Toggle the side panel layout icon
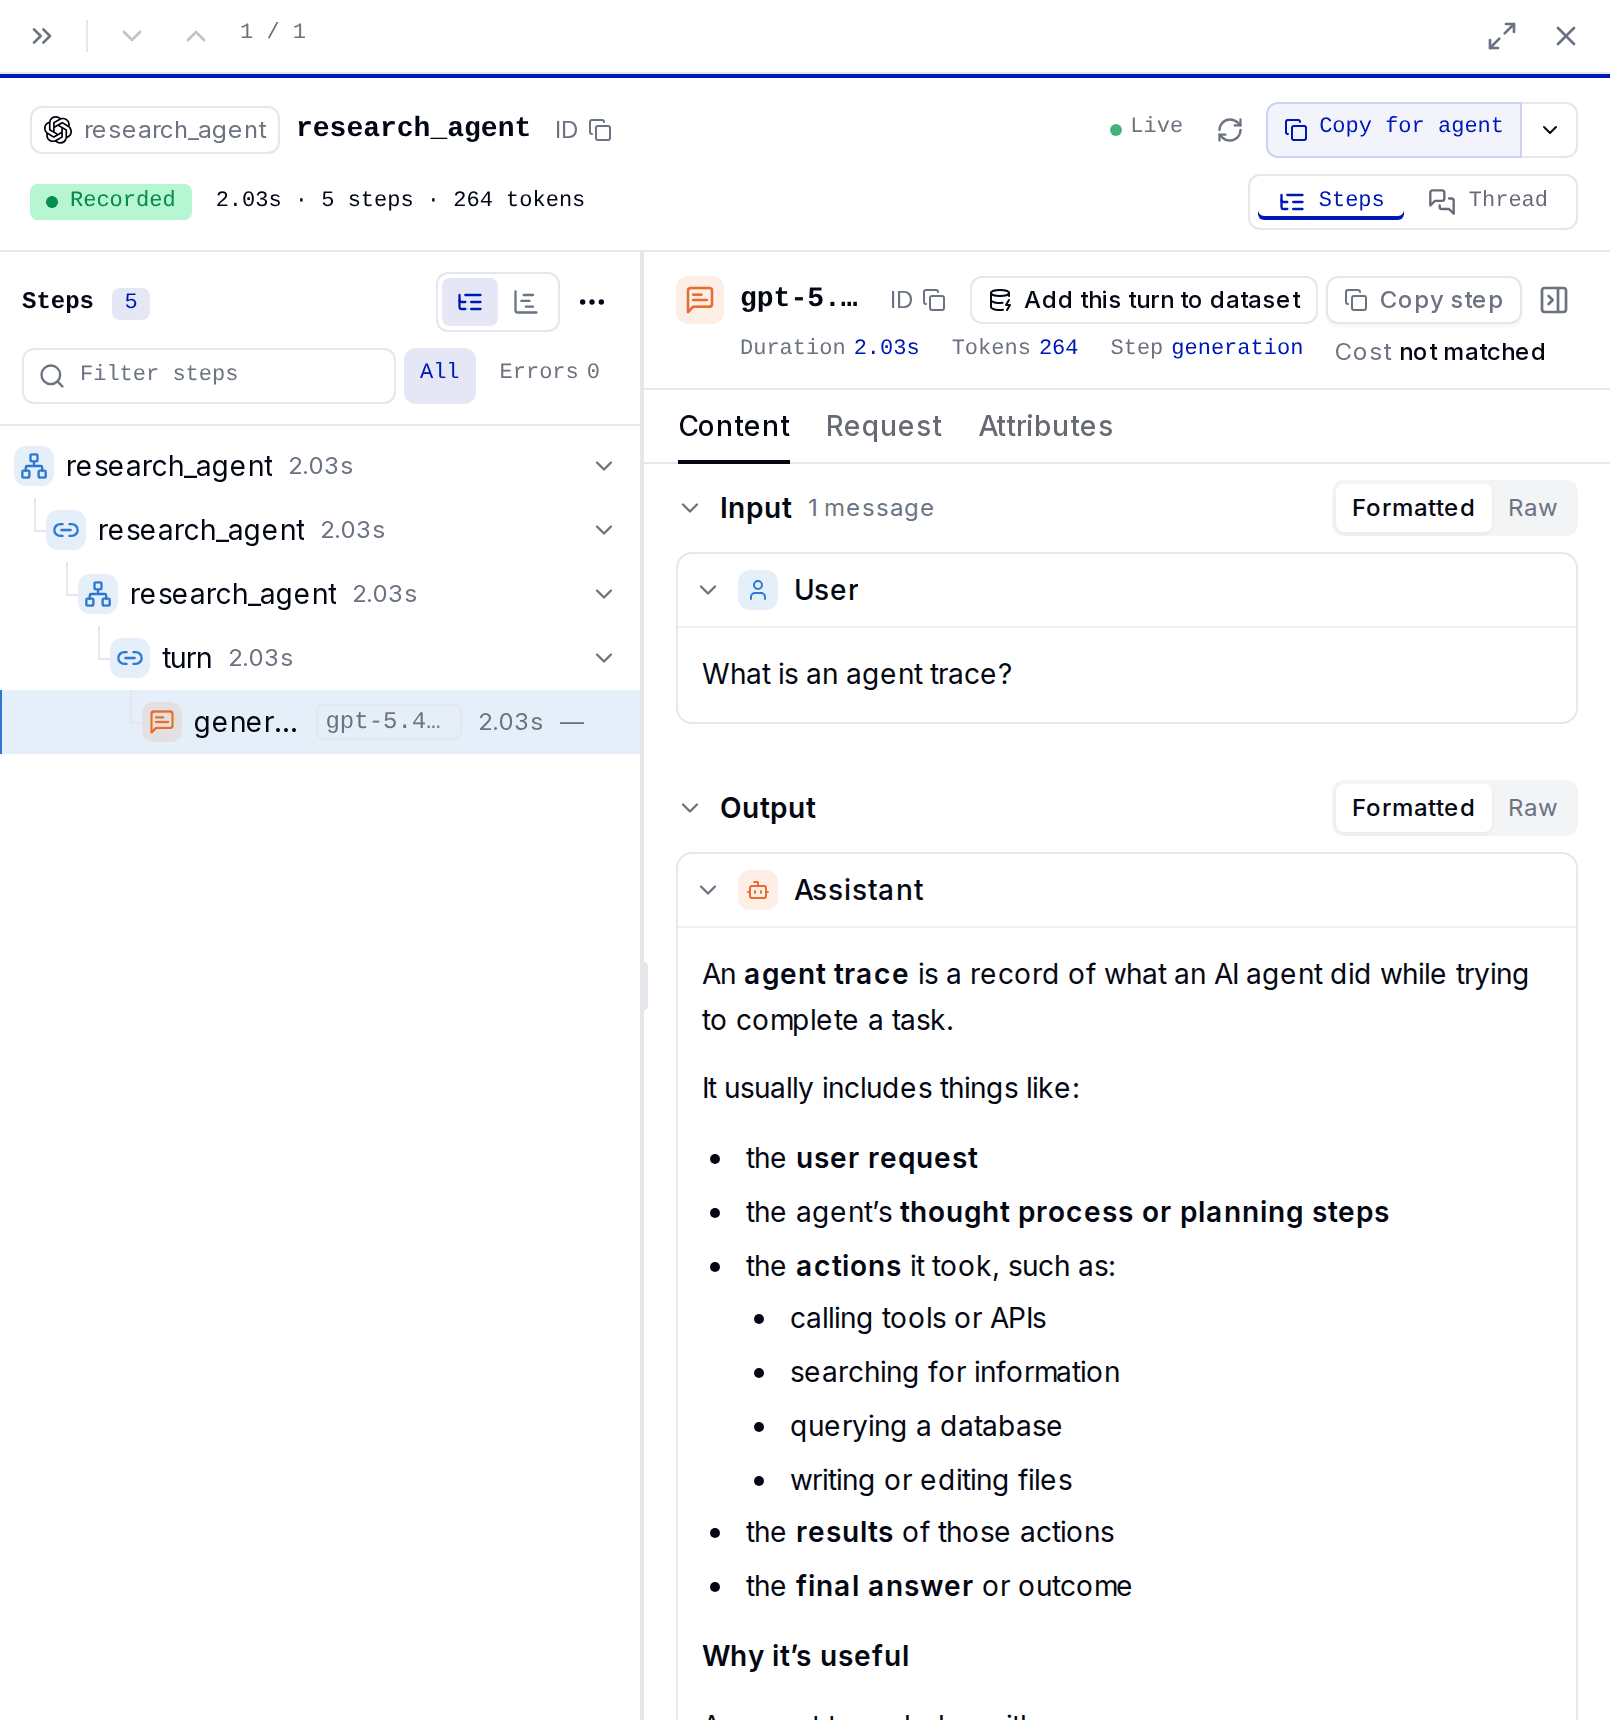The image size is (1610, 1720). (1554, 300)
